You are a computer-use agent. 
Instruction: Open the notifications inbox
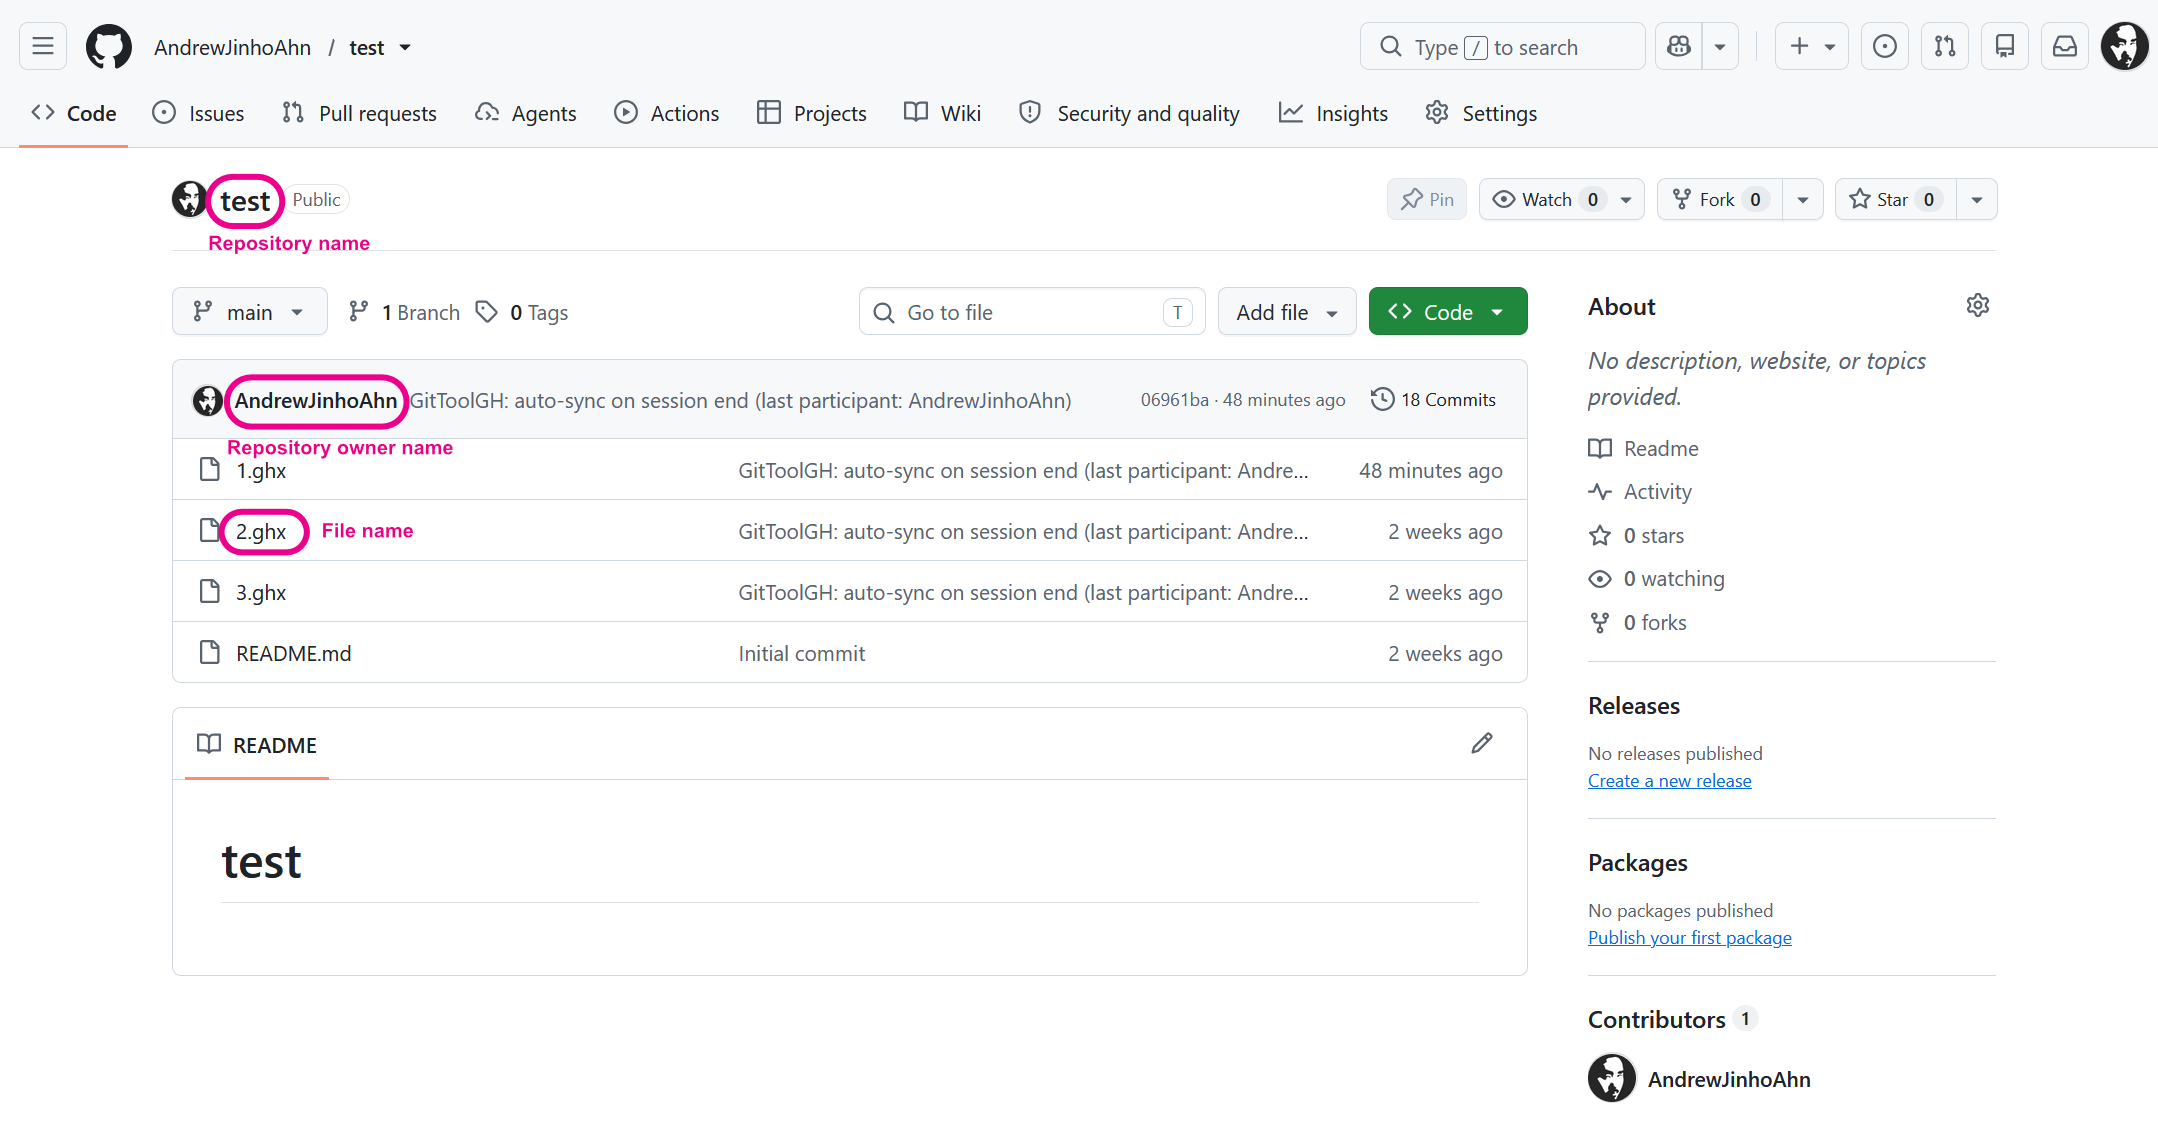pyautogui.click(x=2065, y=46)
